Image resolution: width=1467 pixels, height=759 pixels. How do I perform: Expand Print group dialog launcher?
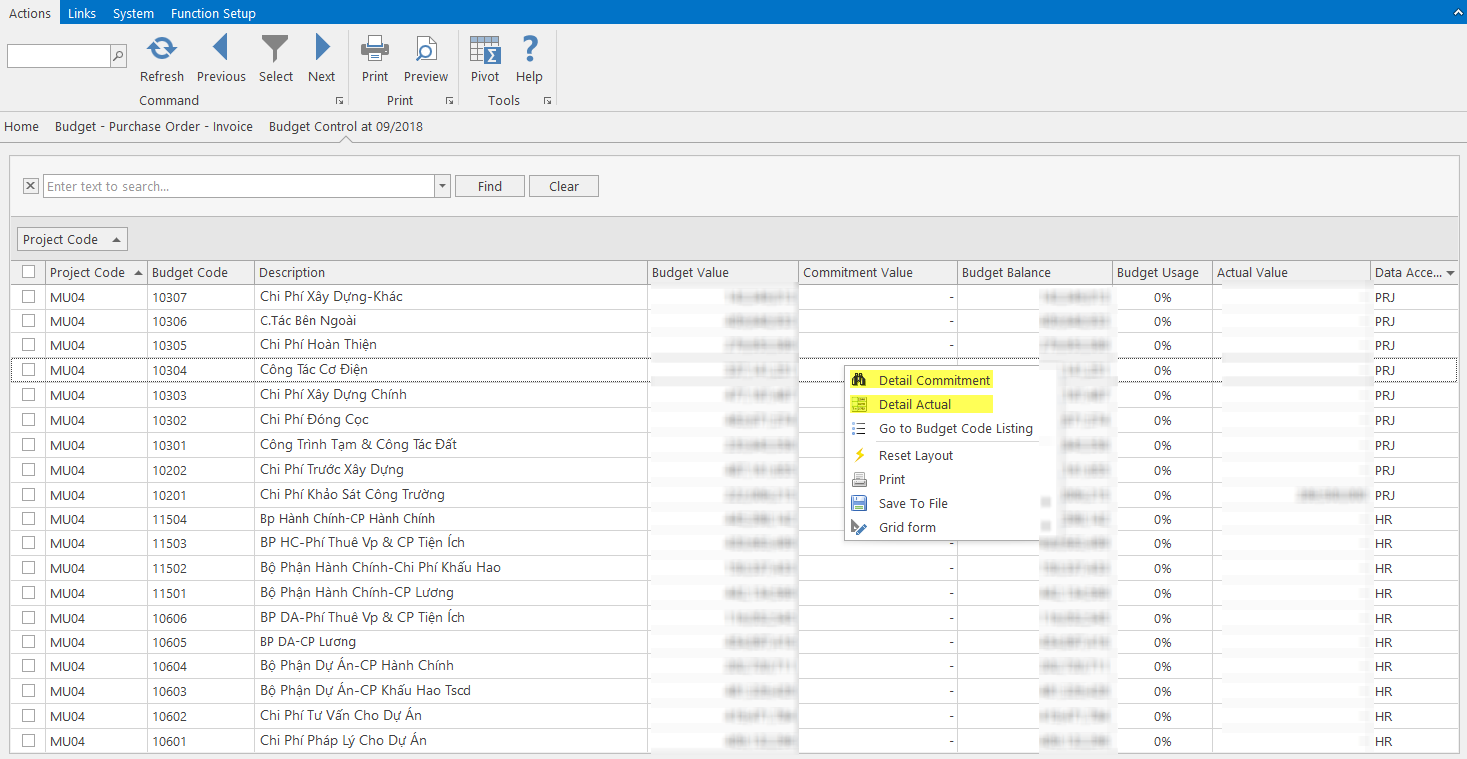(x=449, y=101)
